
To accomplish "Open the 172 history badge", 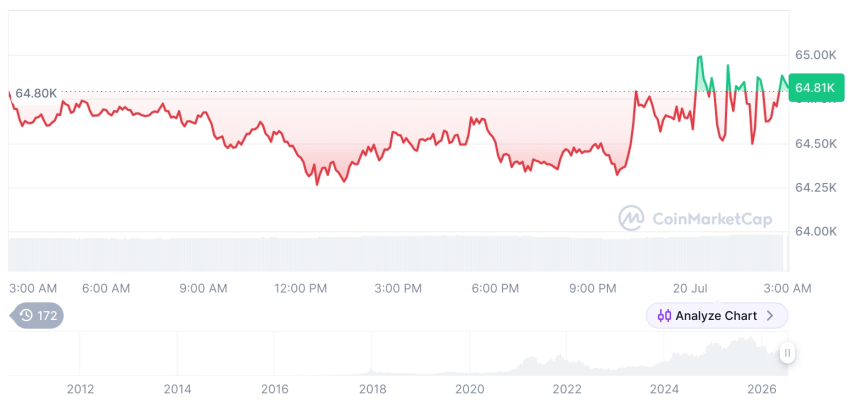I will (37, 315).
